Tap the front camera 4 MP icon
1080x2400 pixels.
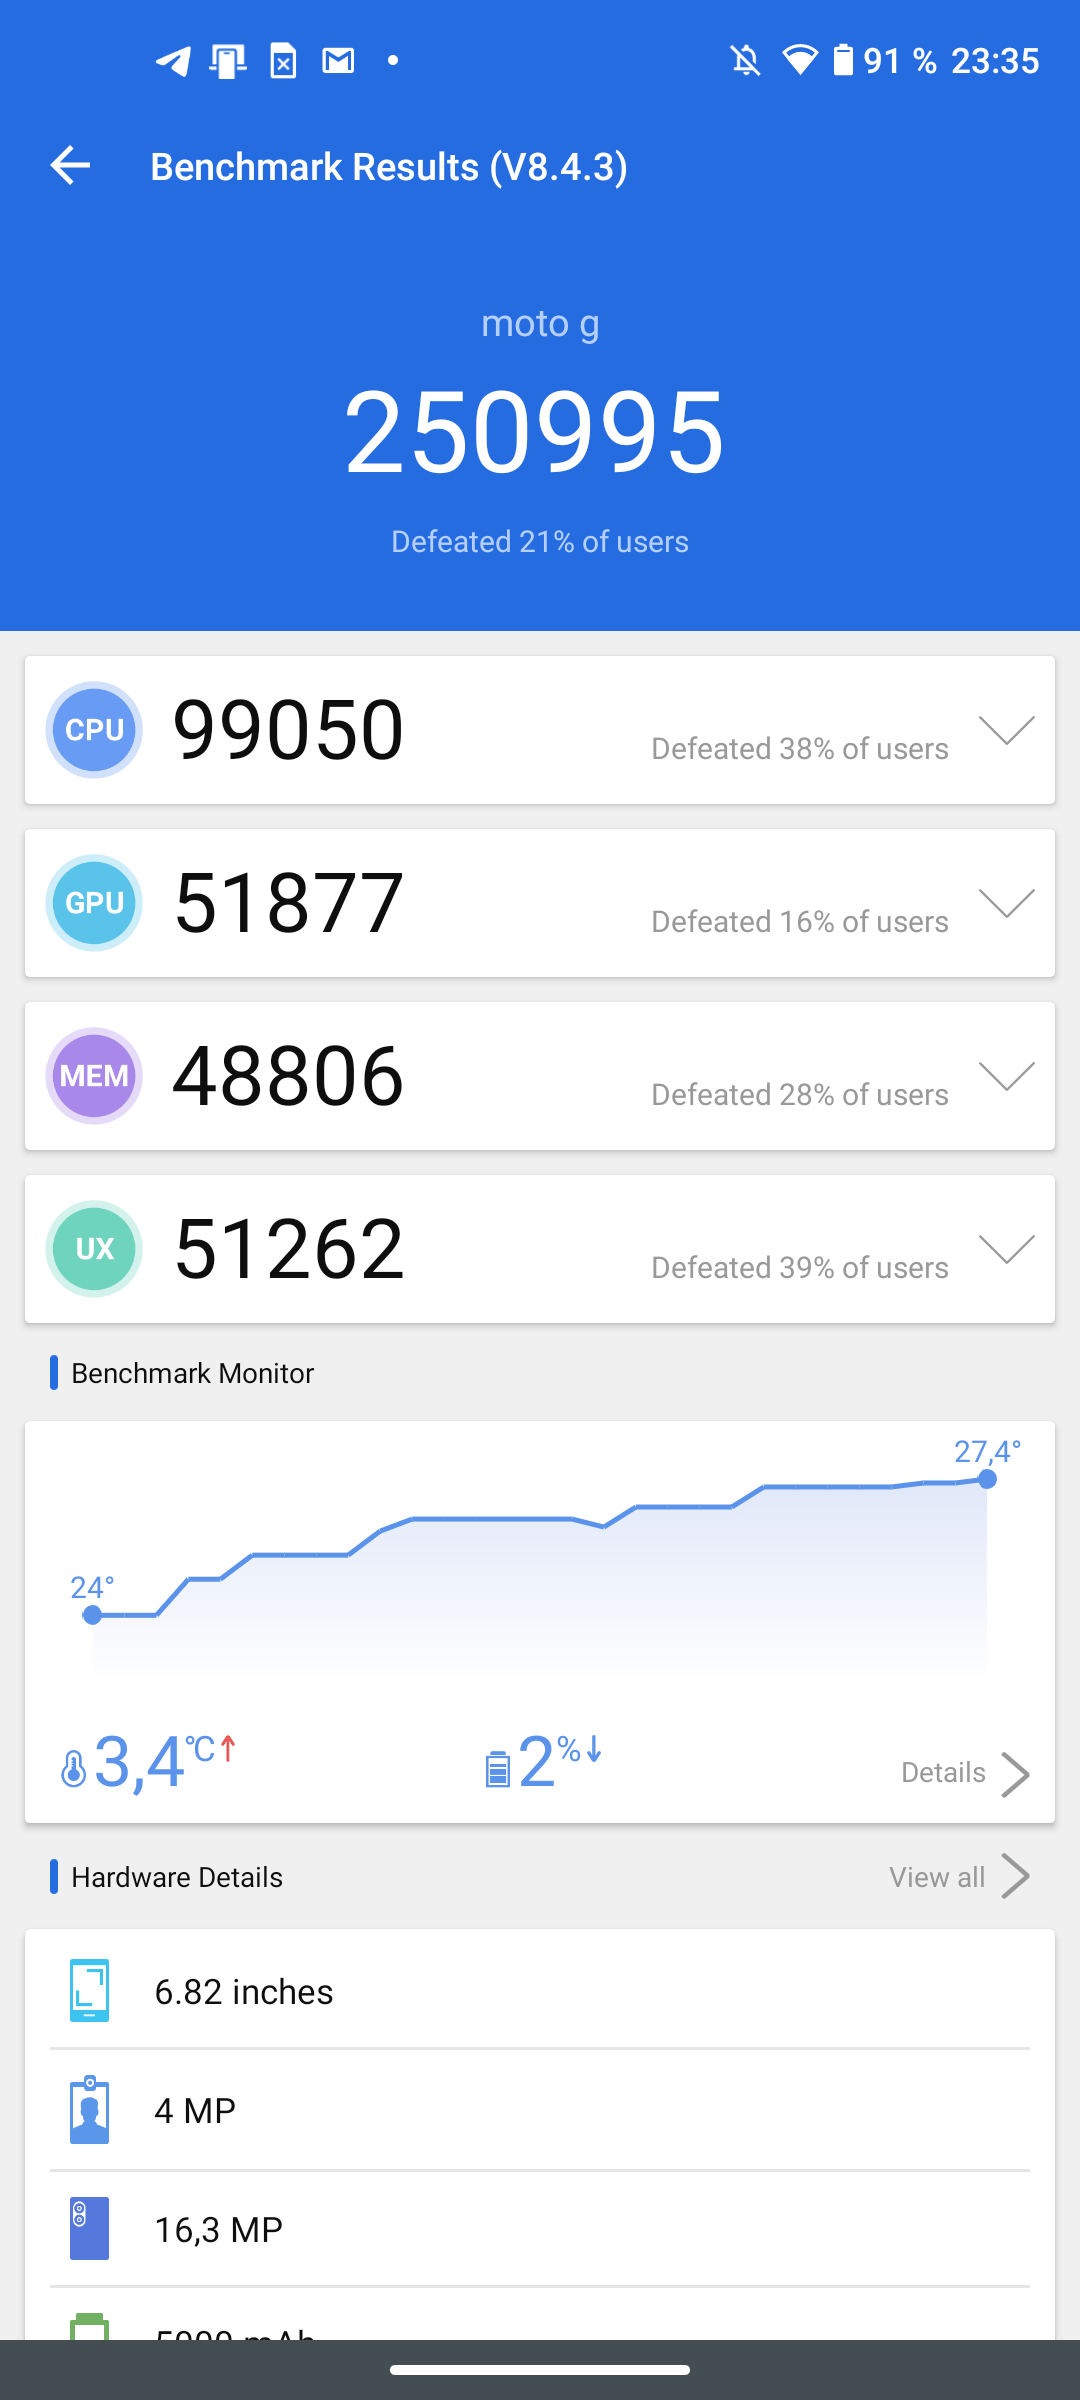89,2110
